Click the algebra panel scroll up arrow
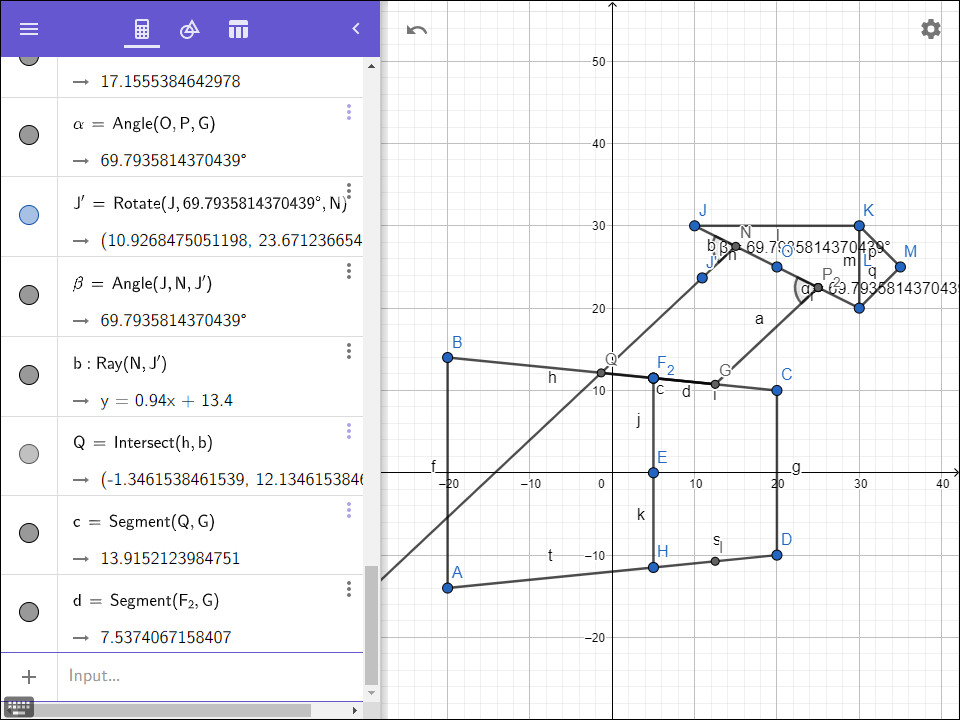This screenshot has height=720, width=960. tap(372, 66)
